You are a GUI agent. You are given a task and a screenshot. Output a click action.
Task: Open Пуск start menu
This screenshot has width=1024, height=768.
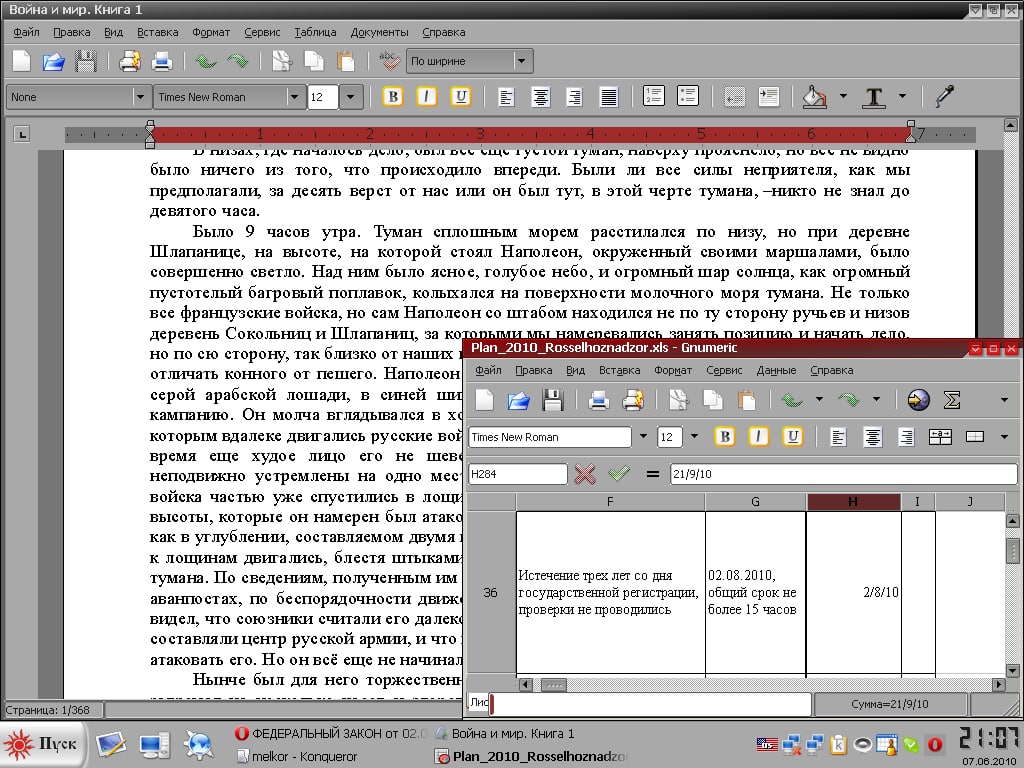[x=41, y=744]
